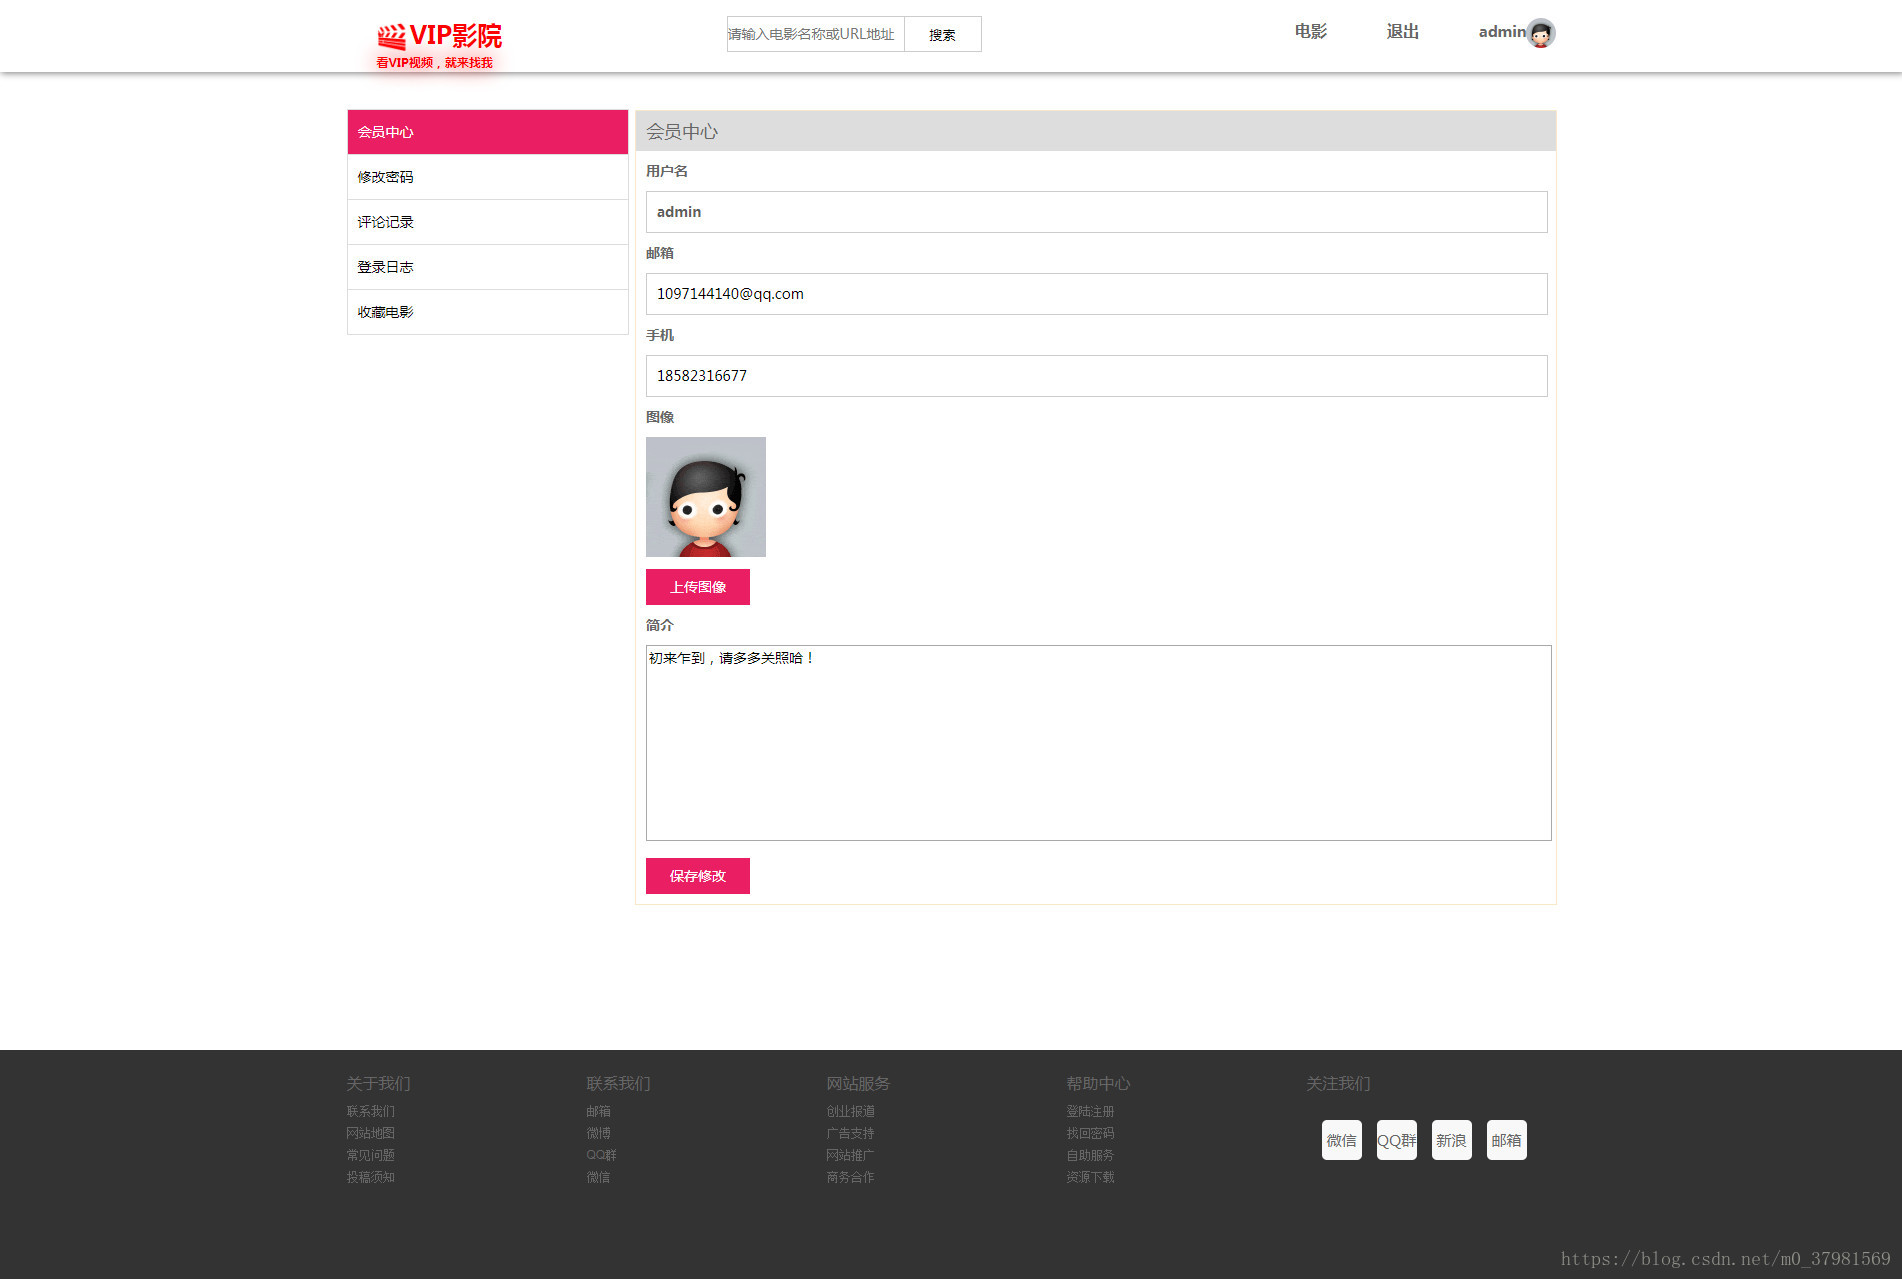Open footer link 投稿须知

[x=370, y=1177]
